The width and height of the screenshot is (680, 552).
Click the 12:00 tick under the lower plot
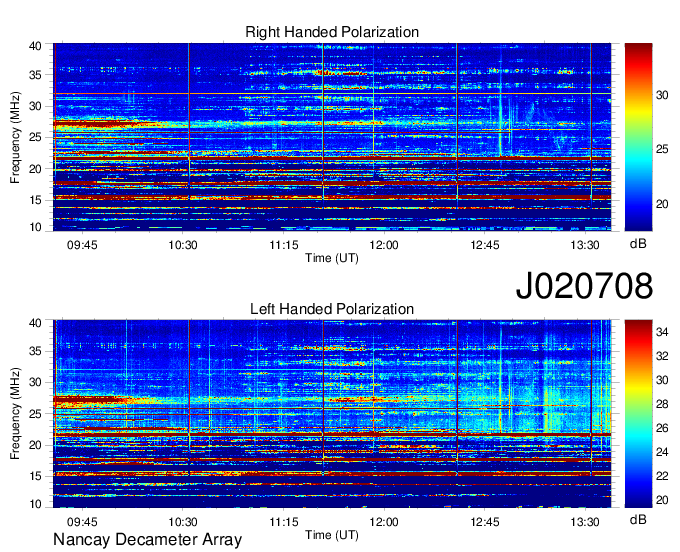point(384,522)
